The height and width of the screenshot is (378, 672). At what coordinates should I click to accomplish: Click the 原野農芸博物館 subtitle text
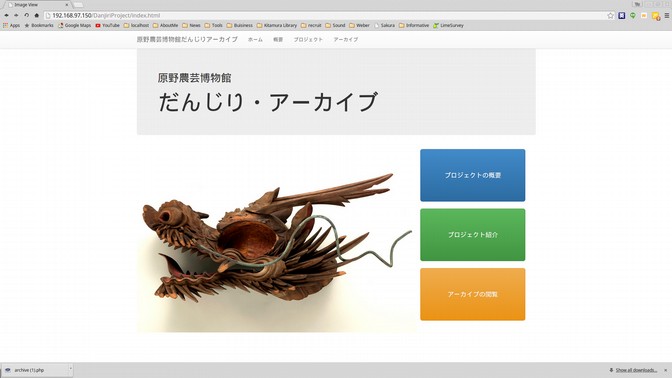click(195, 78)
